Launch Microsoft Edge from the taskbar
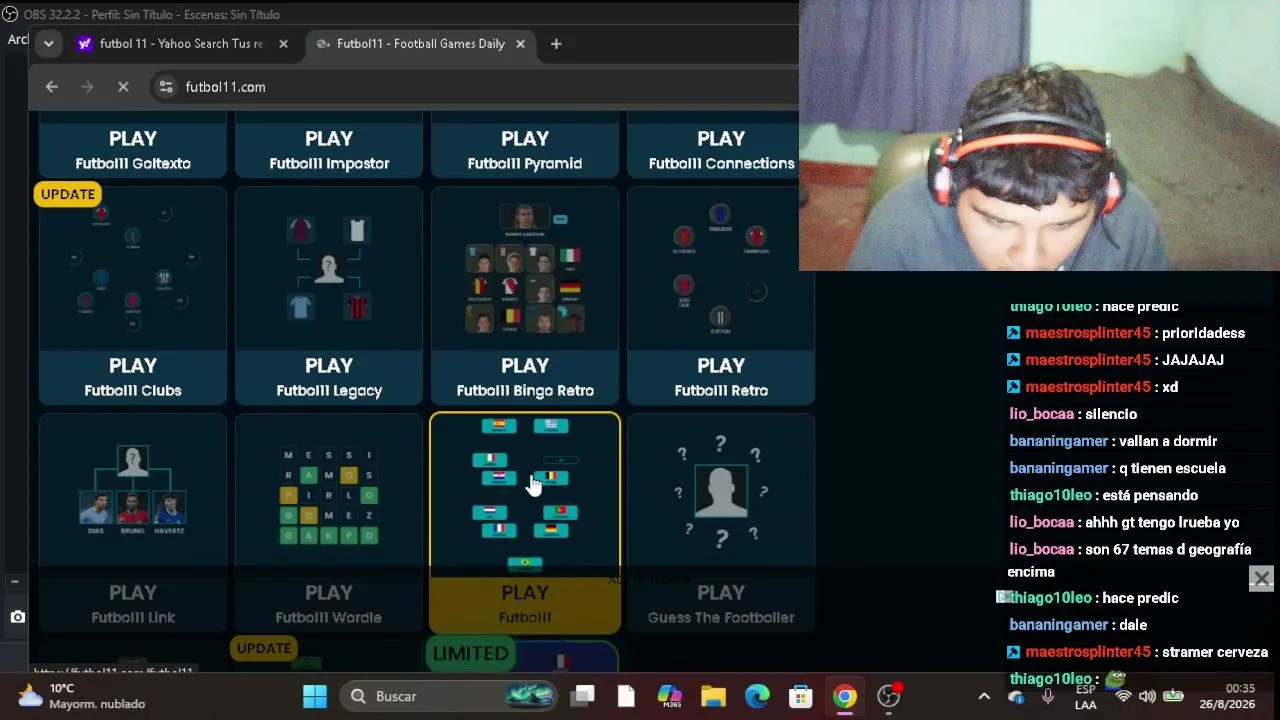1280x720 pixels. tap(757, 696)
